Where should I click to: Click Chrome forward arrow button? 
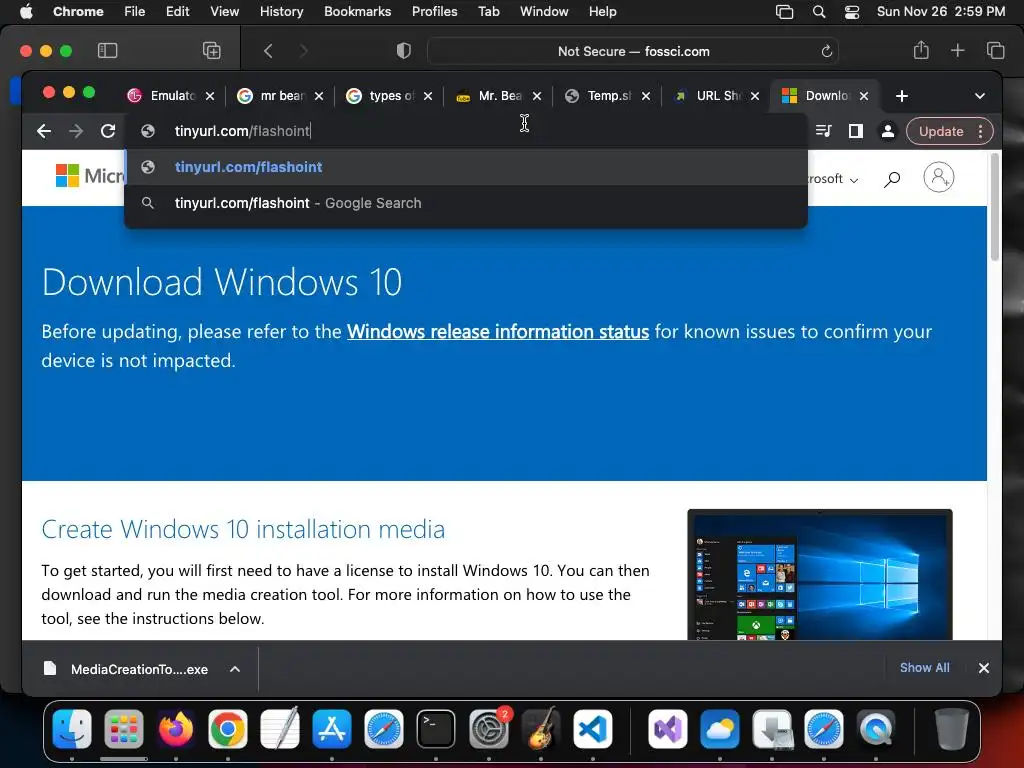[76, 131]
